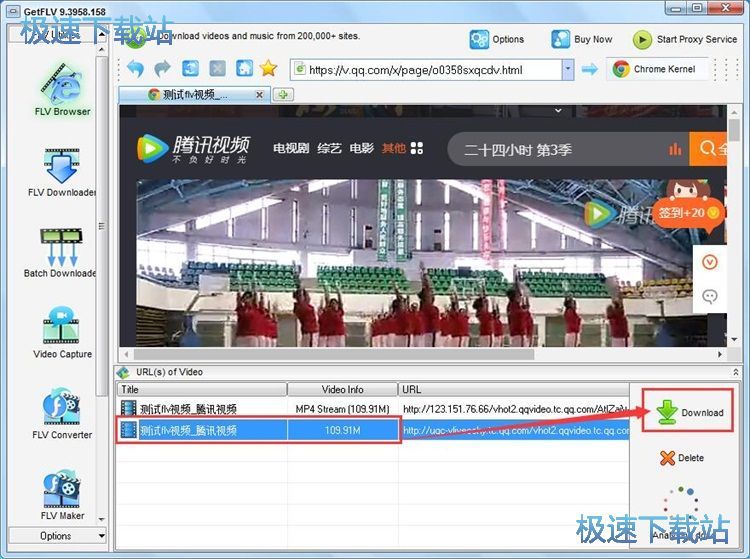
Task: Click the orange search button
Action: pos(708,149)
